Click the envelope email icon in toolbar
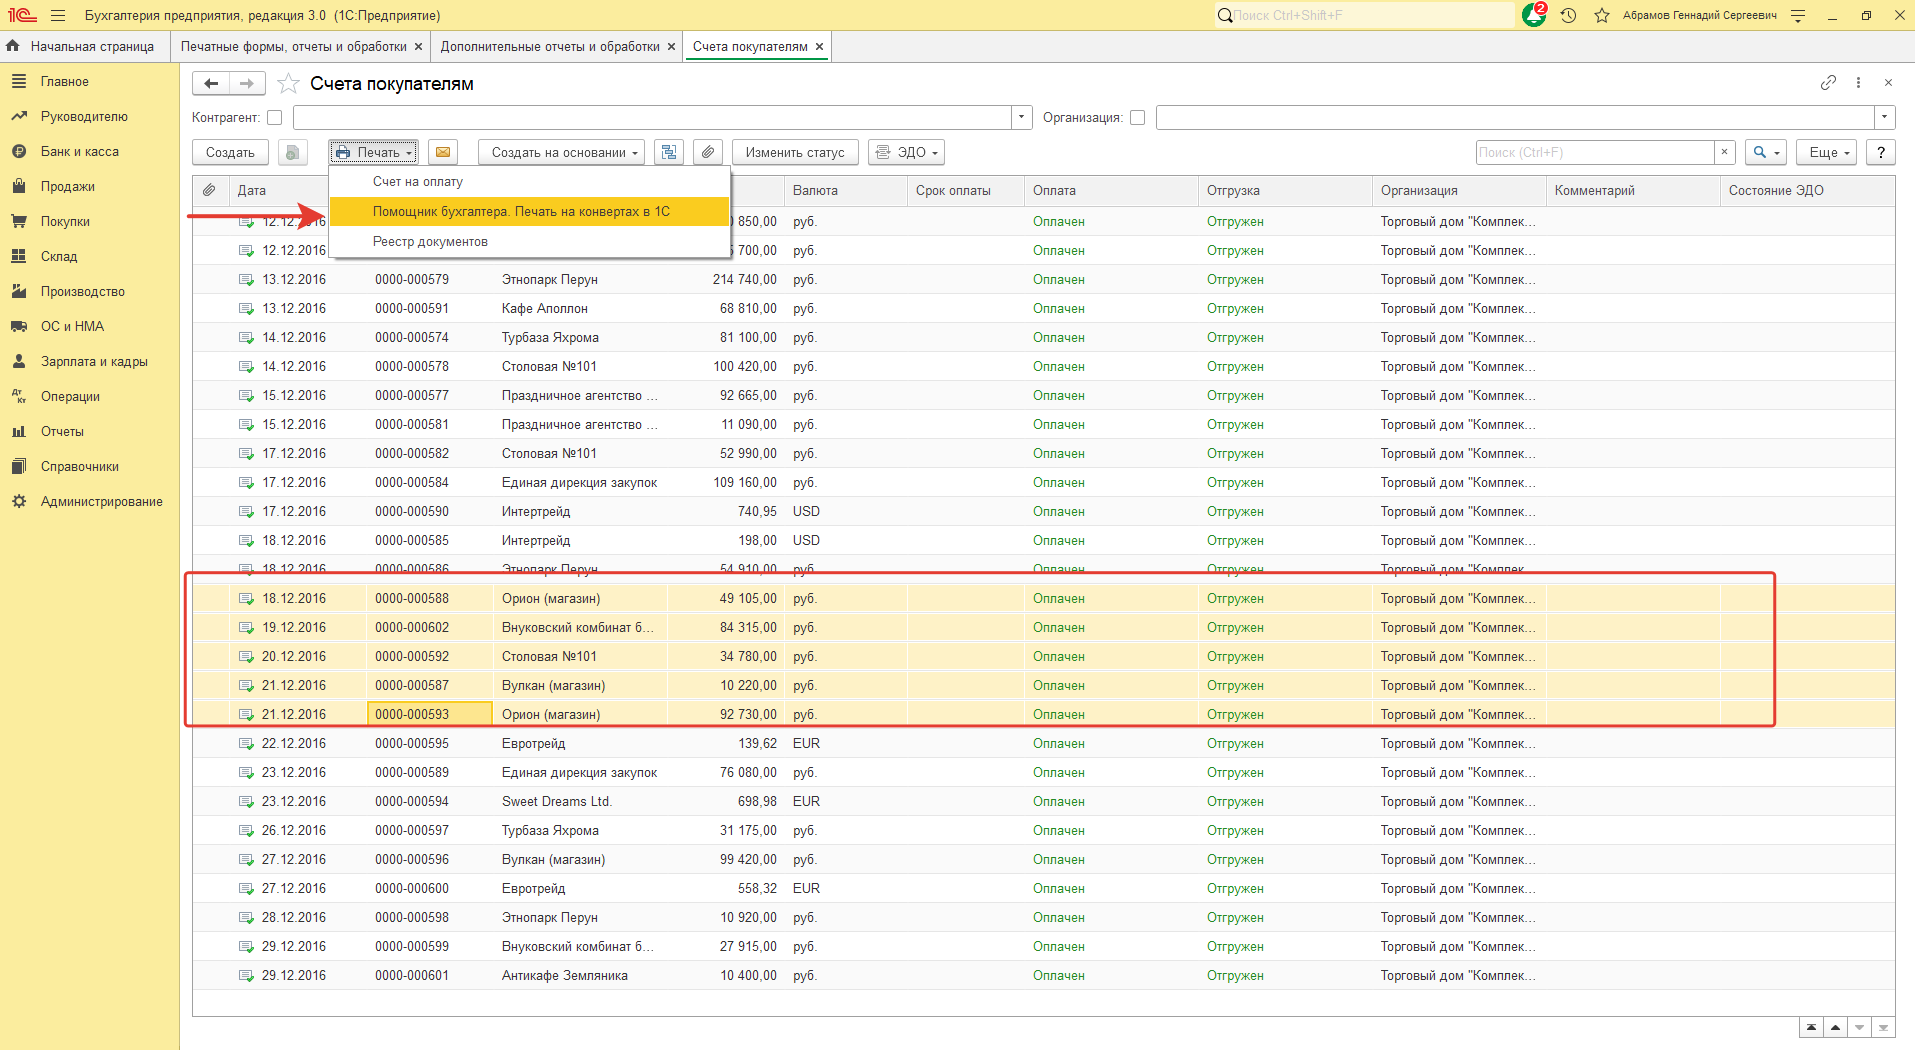 [x=442, y=152]
